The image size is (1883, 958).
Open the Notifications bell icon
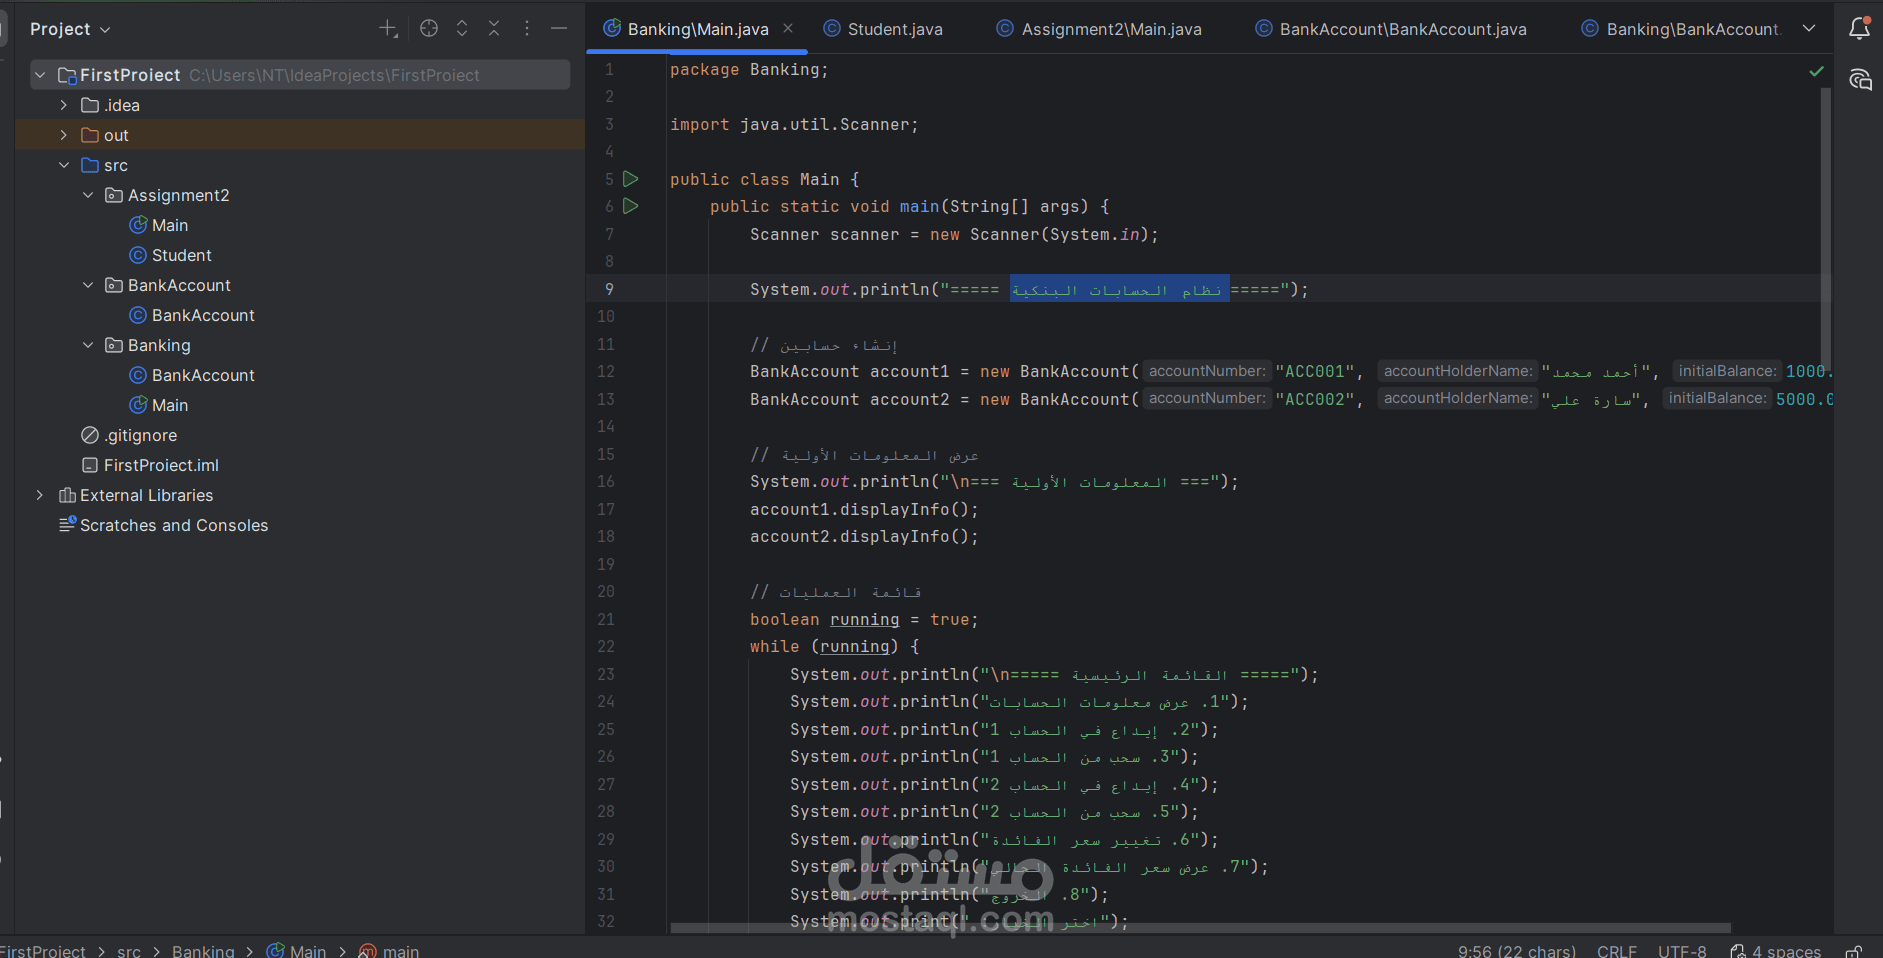click(1859, 28)
